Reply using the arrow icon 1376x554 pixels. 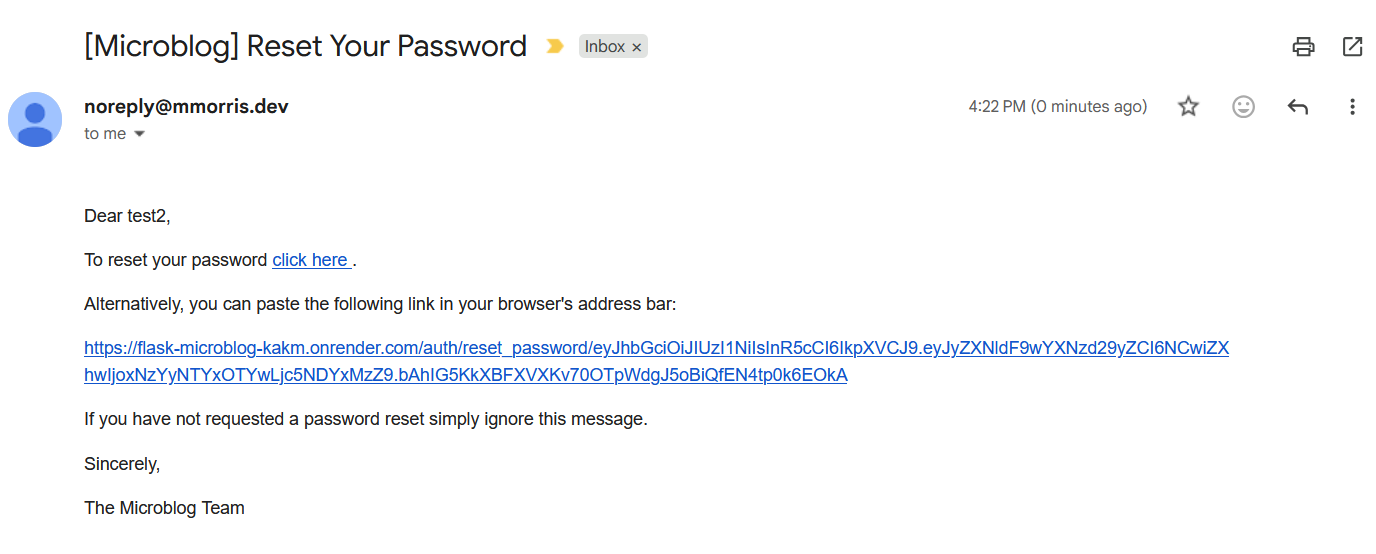click(x=1298, y=106)
